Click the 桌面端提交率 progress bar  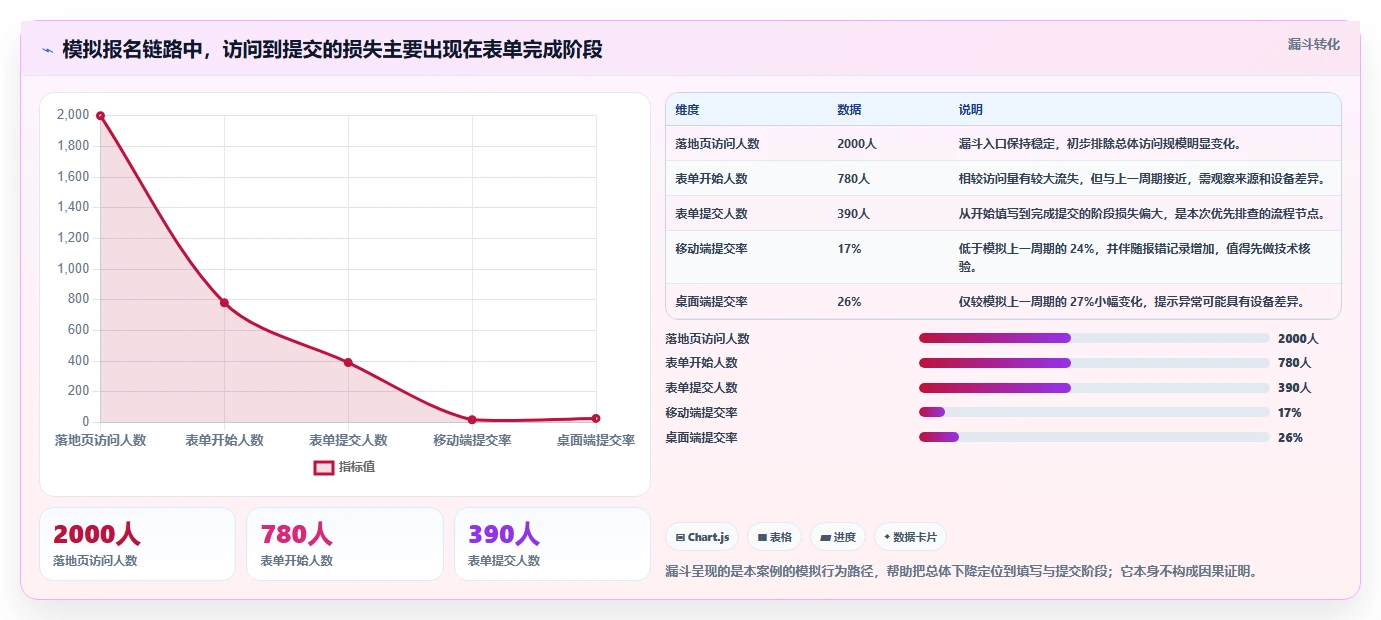point(1094,437)
